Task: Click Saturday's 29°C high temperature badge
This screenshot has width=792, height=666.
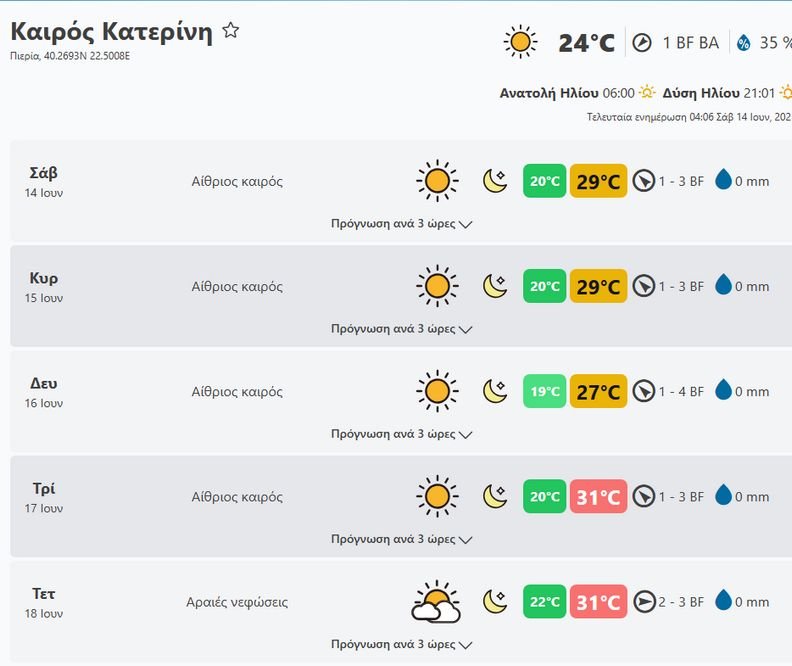Action: pos(598,181)
